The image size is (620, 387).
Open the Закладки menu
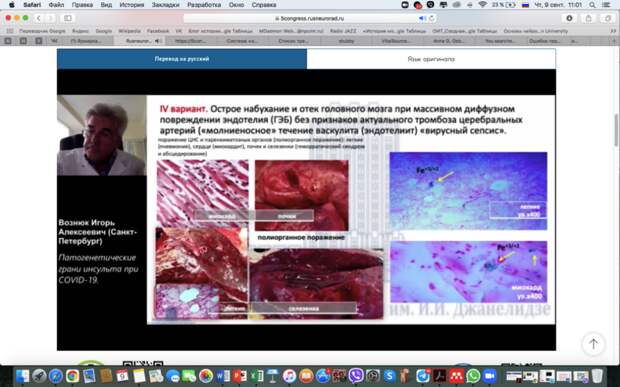point(165,5)
